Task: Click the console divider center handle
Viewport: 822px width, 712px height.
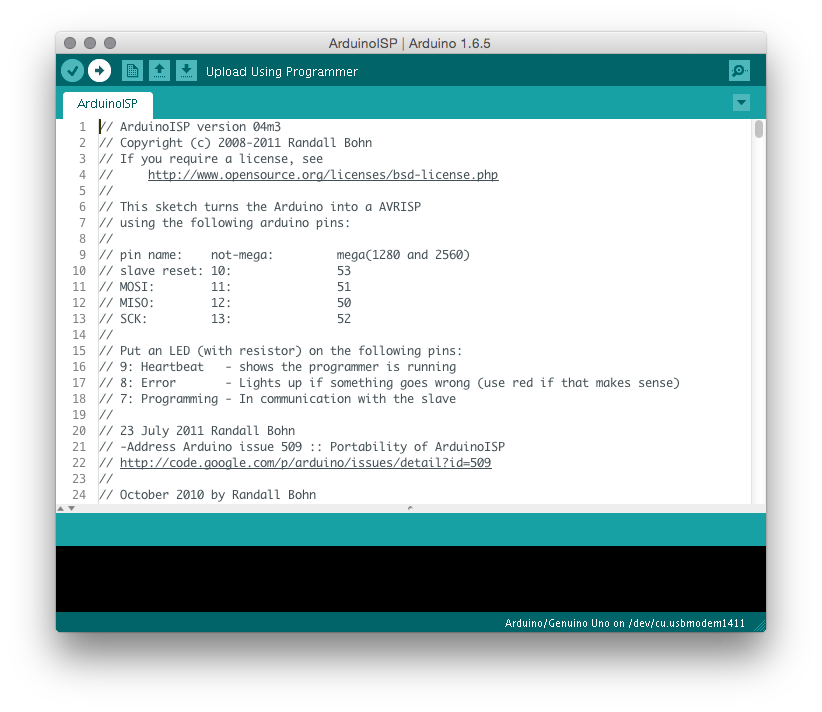Action: (410, 508)
